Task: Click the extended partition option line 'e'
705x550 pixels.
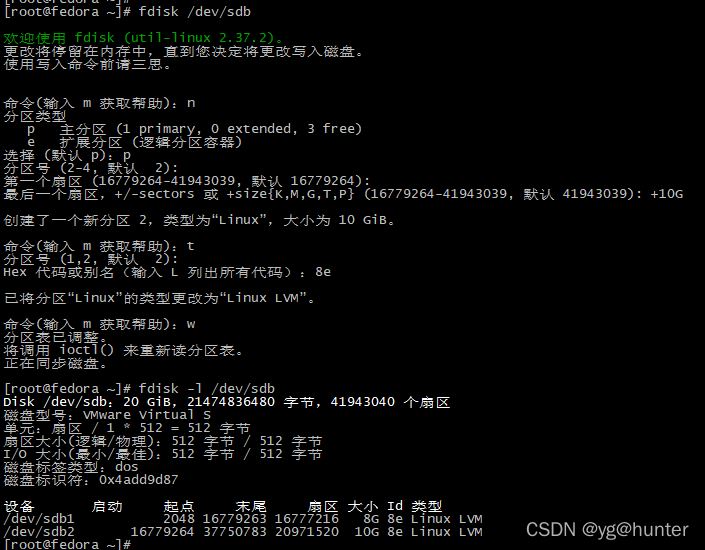Action: click(134, 143)
